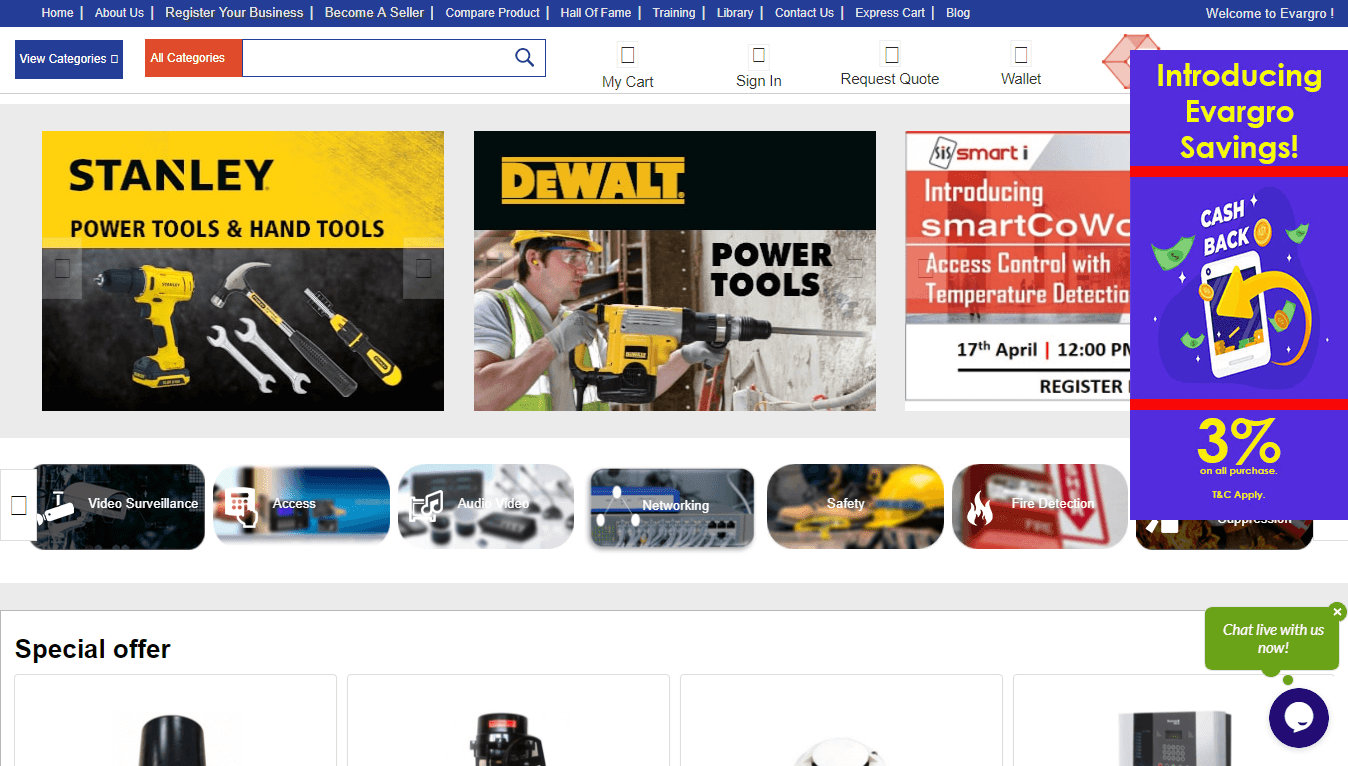This screenshot has width=1348, height=766.
Task: Click the Wallet label
Action: (x=1021, y=79)
